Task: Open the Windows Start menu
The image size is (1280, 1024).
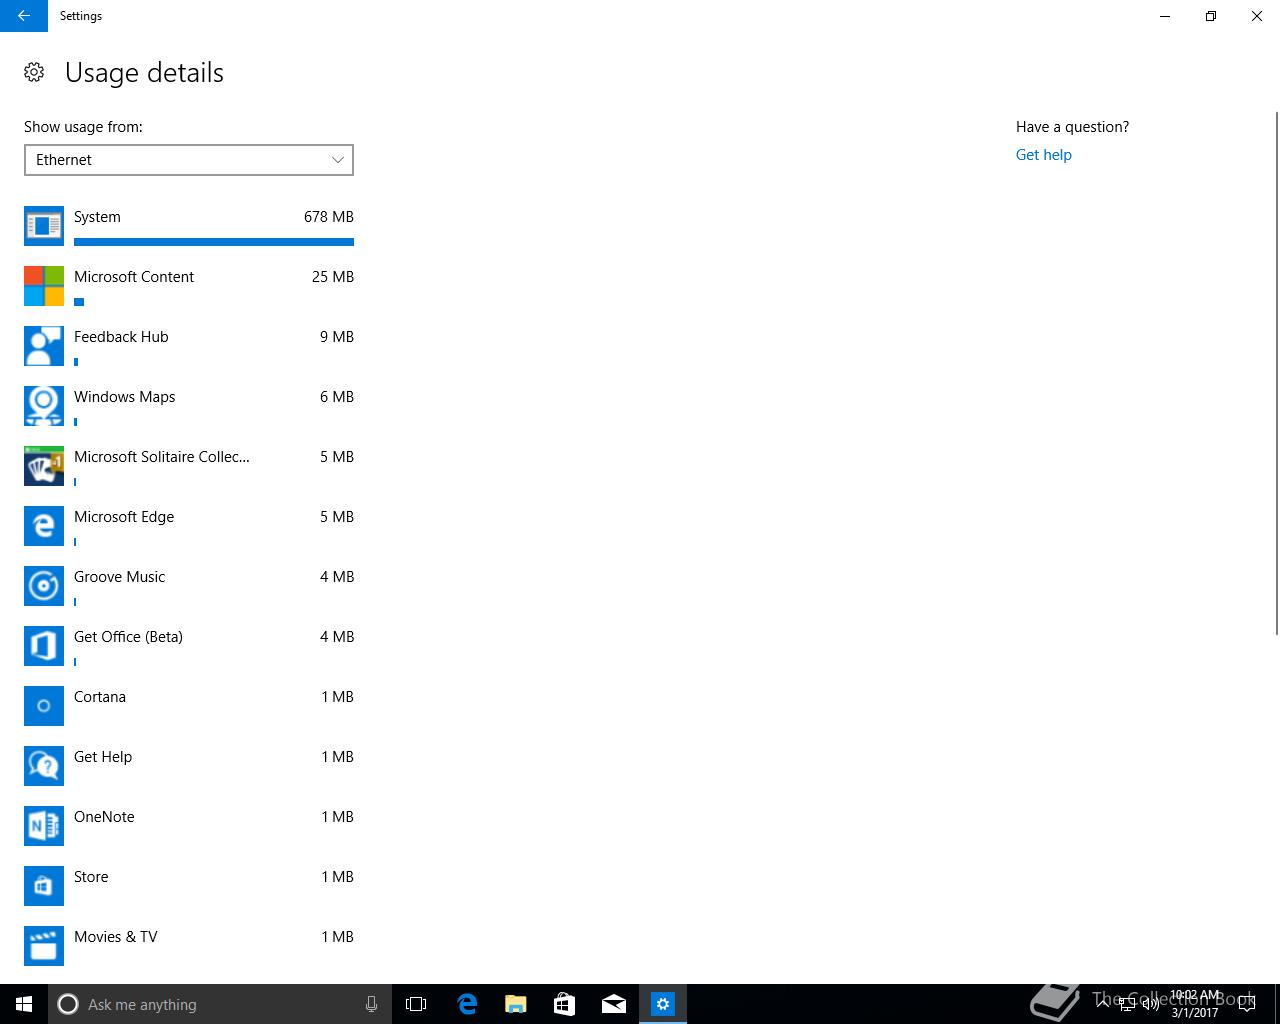Action: [x=24, y=1004]
